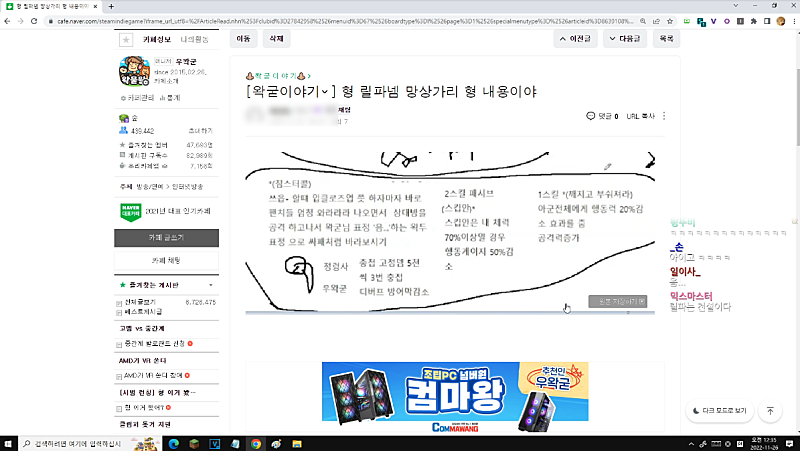Switch to the 나의활동 tab
This screenshot has height=451, width=800.
coord(194,39)
